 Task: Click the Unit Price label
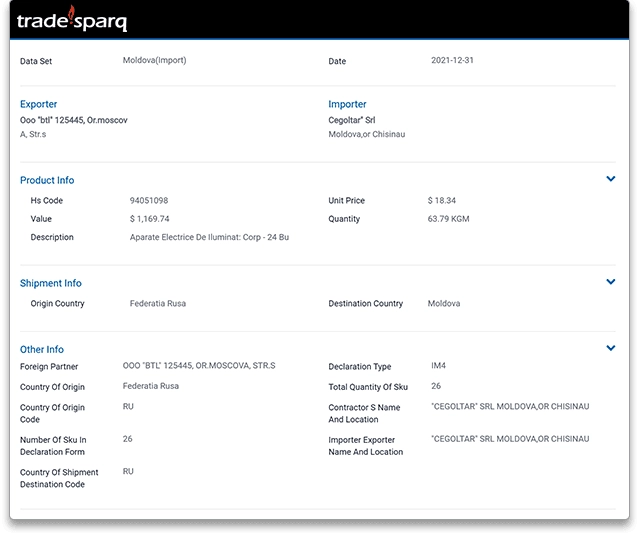pos(347,200)
